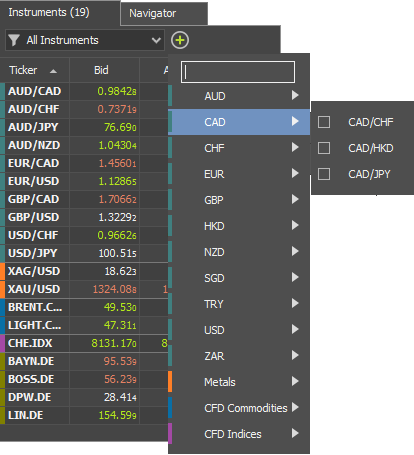This screenshot has width=414, height=455.
Task: Select the GBP menu entry
Action: coord(239,200)
